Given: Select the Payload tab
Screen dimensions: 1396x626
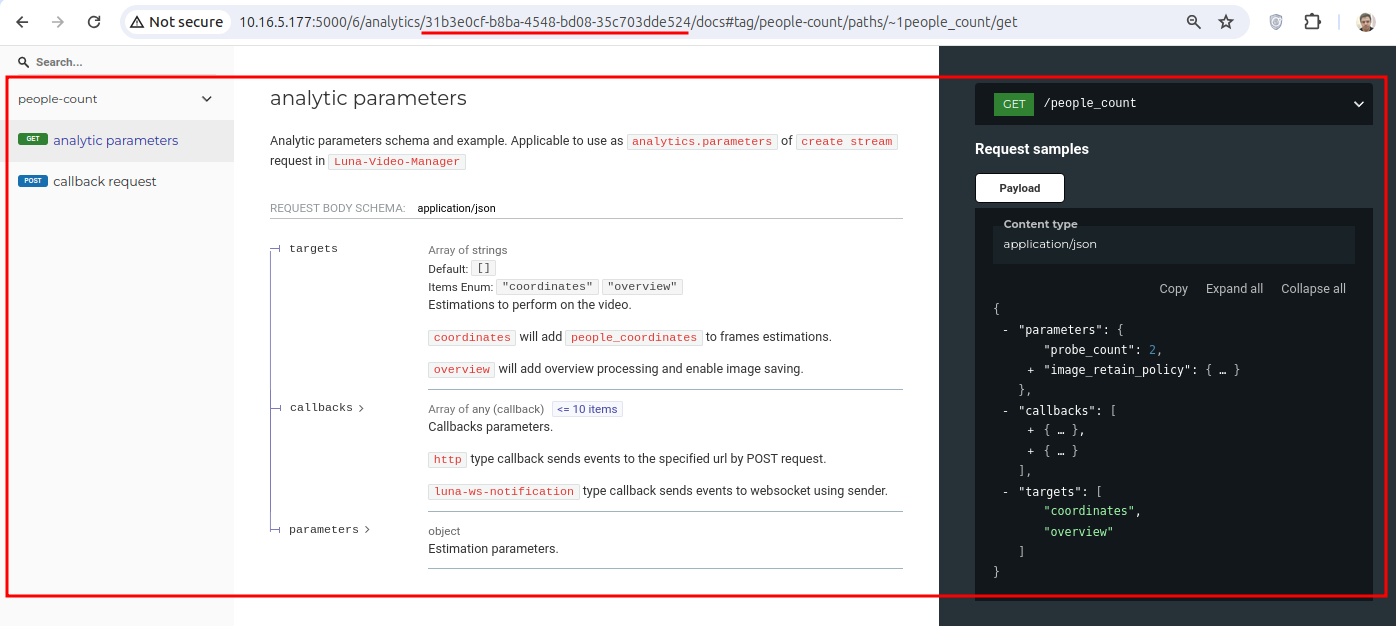Looking at the screenshot, I should click(x=1020, y=188).
